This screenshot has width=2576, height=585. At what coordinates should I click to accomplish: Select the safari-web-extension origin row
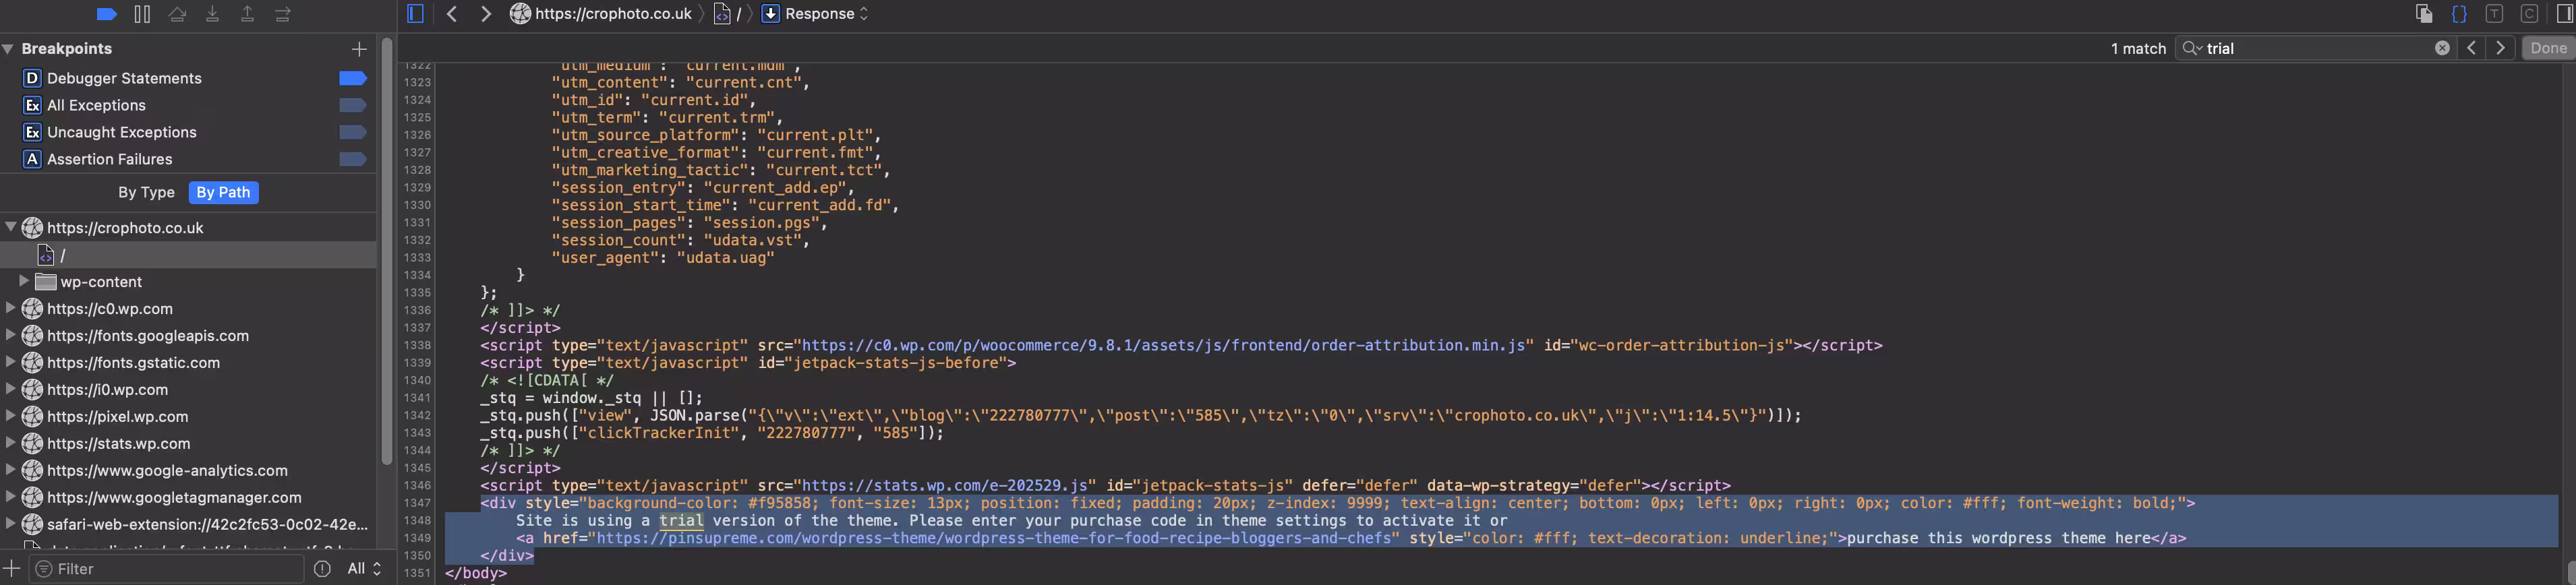[x=188, y=524]
